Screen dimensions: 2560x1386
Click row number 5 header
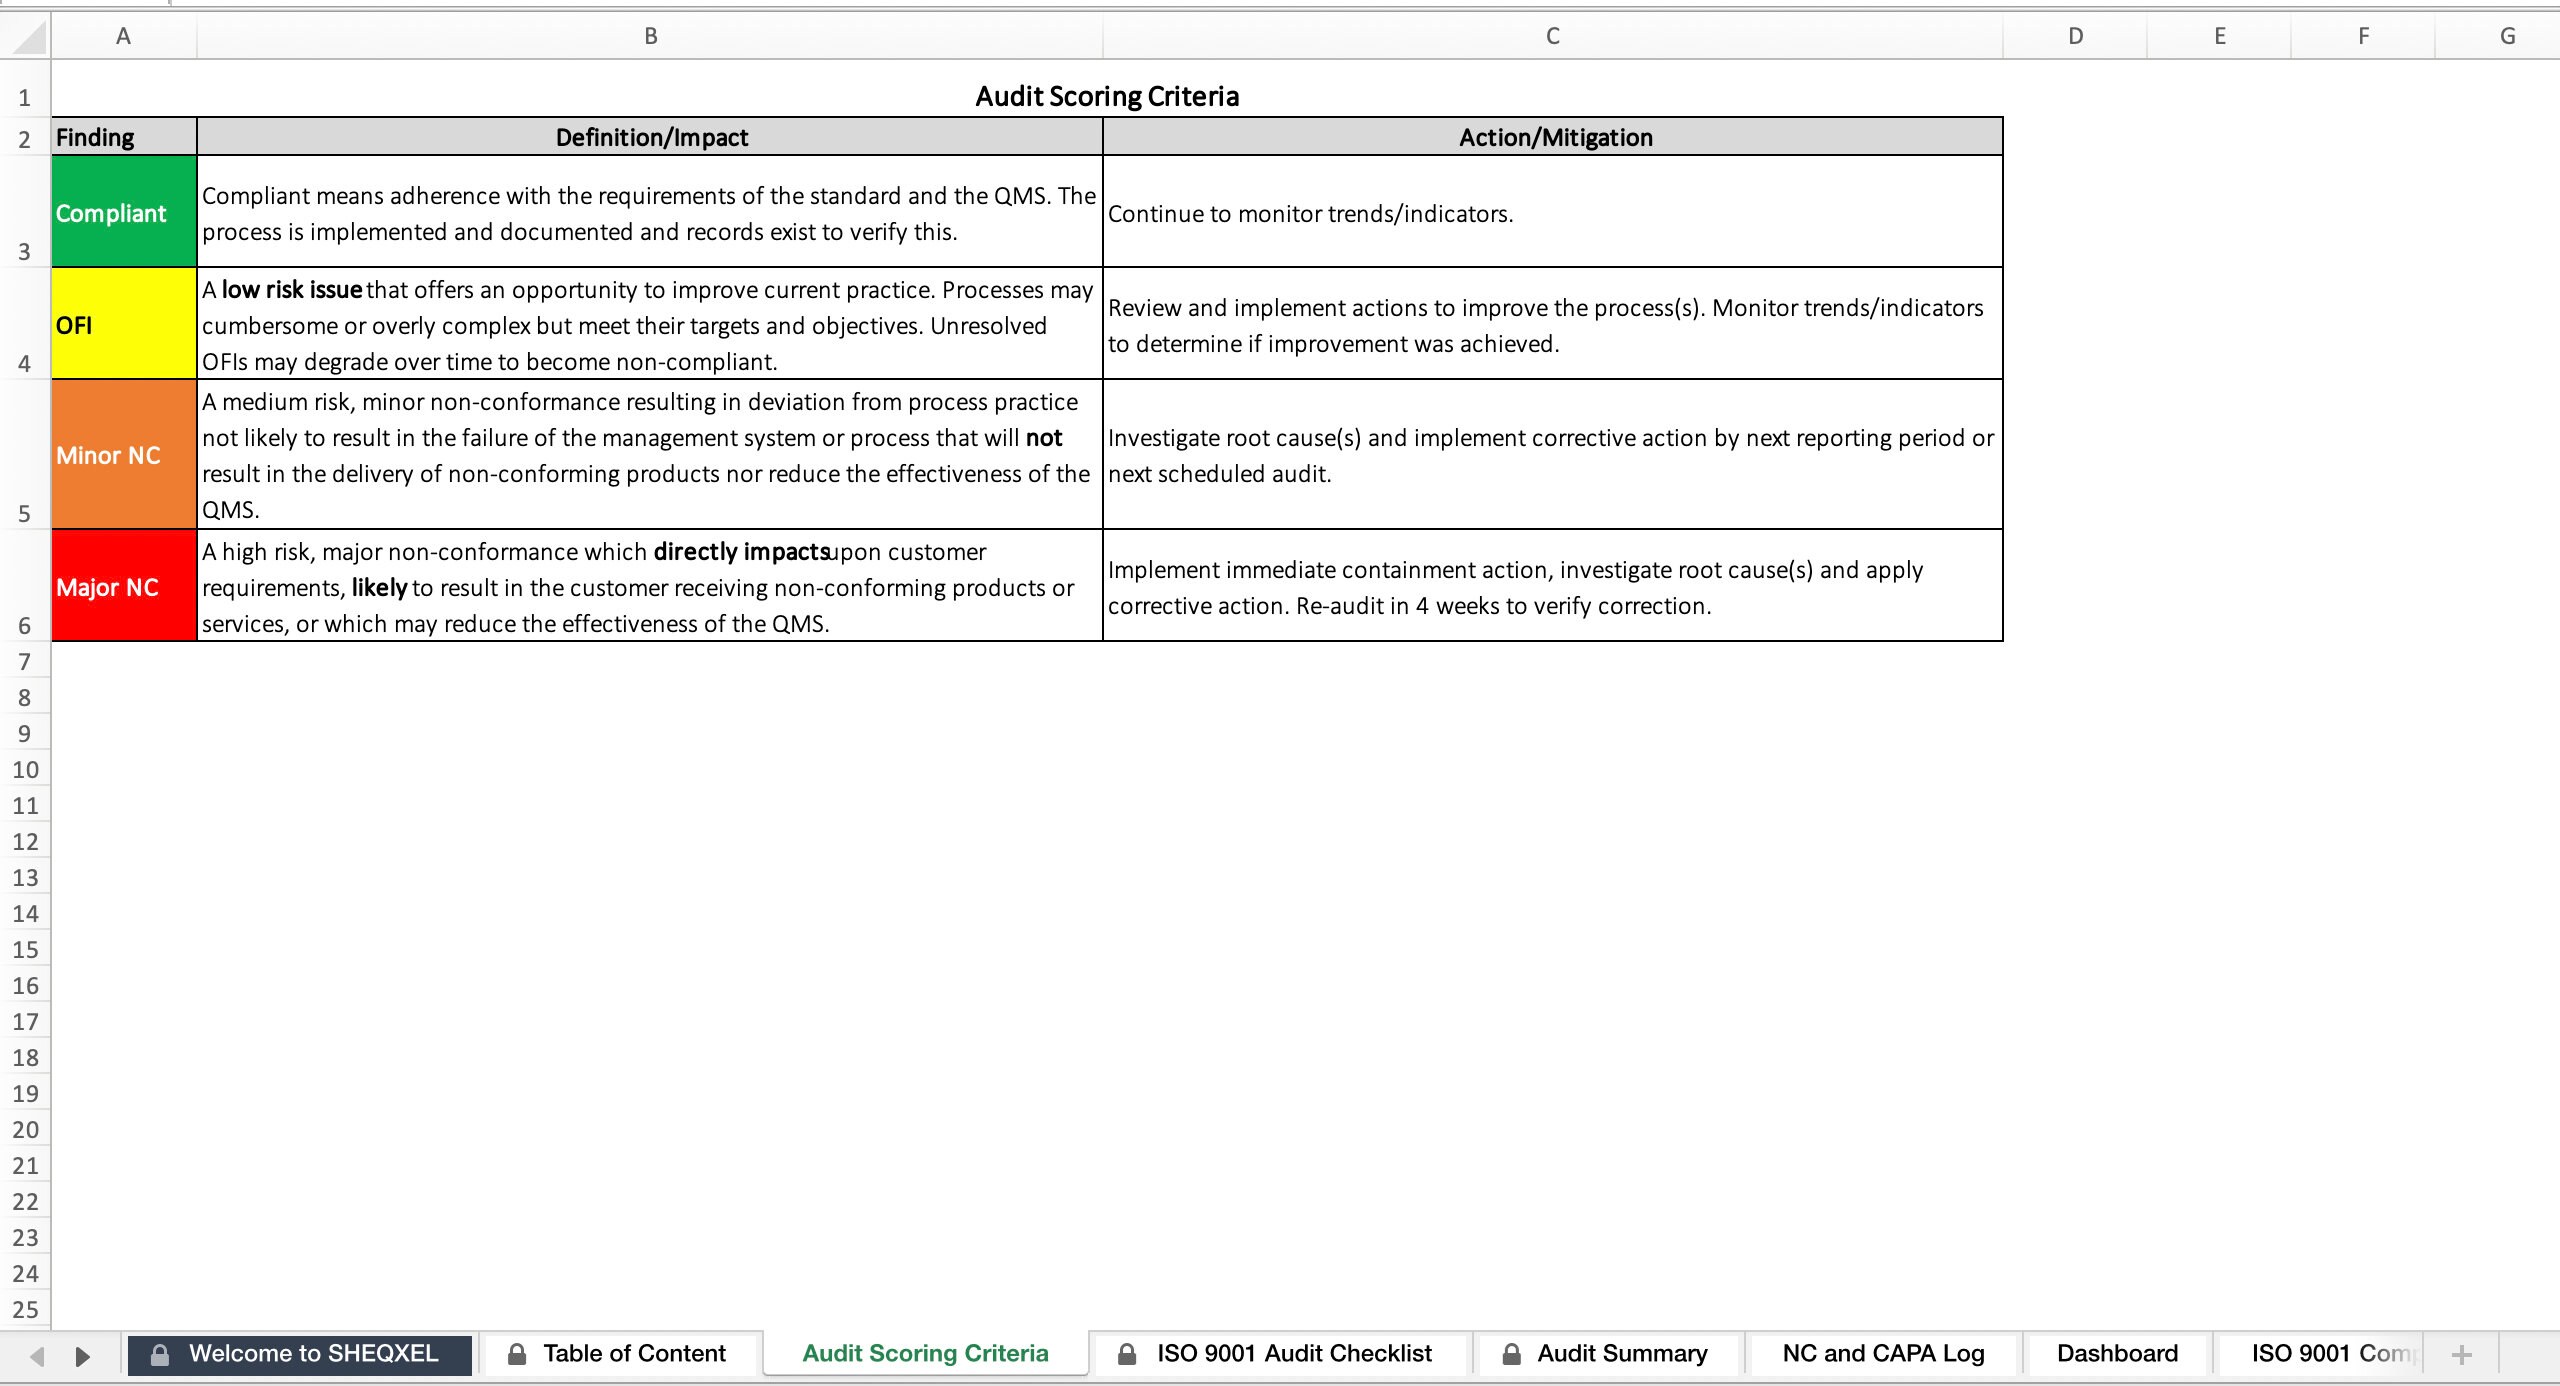[25, 513]
